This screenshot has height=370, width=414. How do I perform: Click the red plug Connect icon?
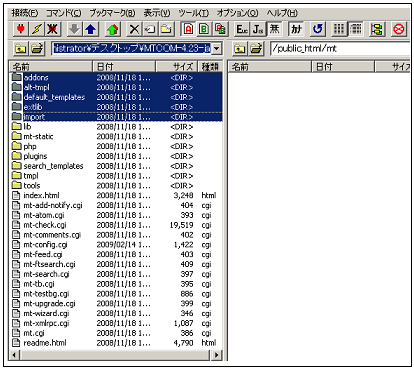coord(21,29)
